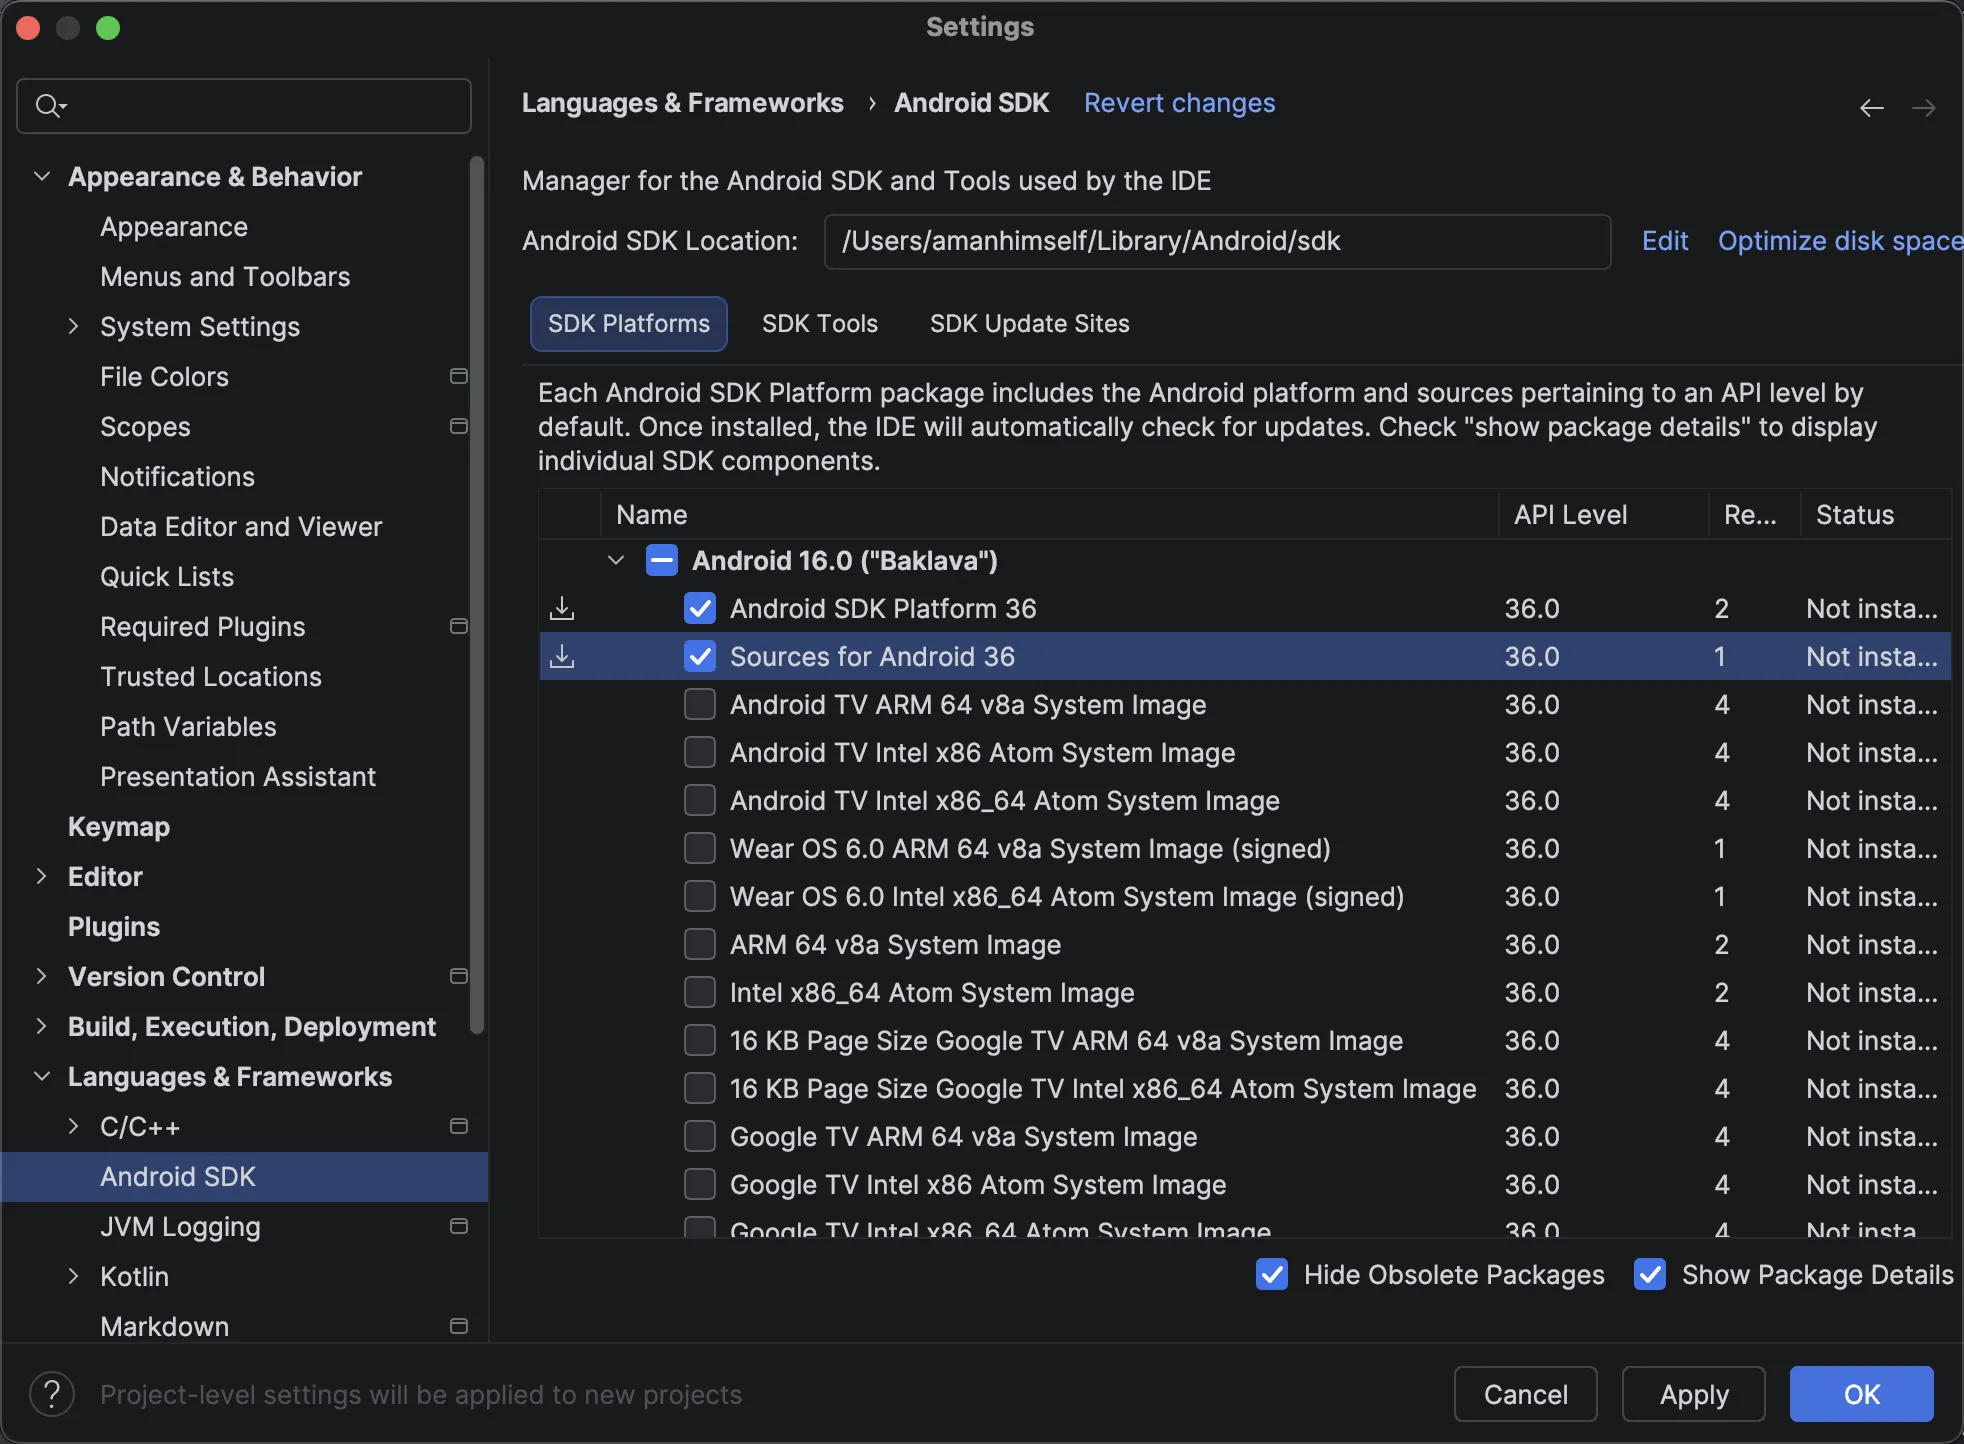Open the SDK Update Sites tab

click(x=1030, y=324)
